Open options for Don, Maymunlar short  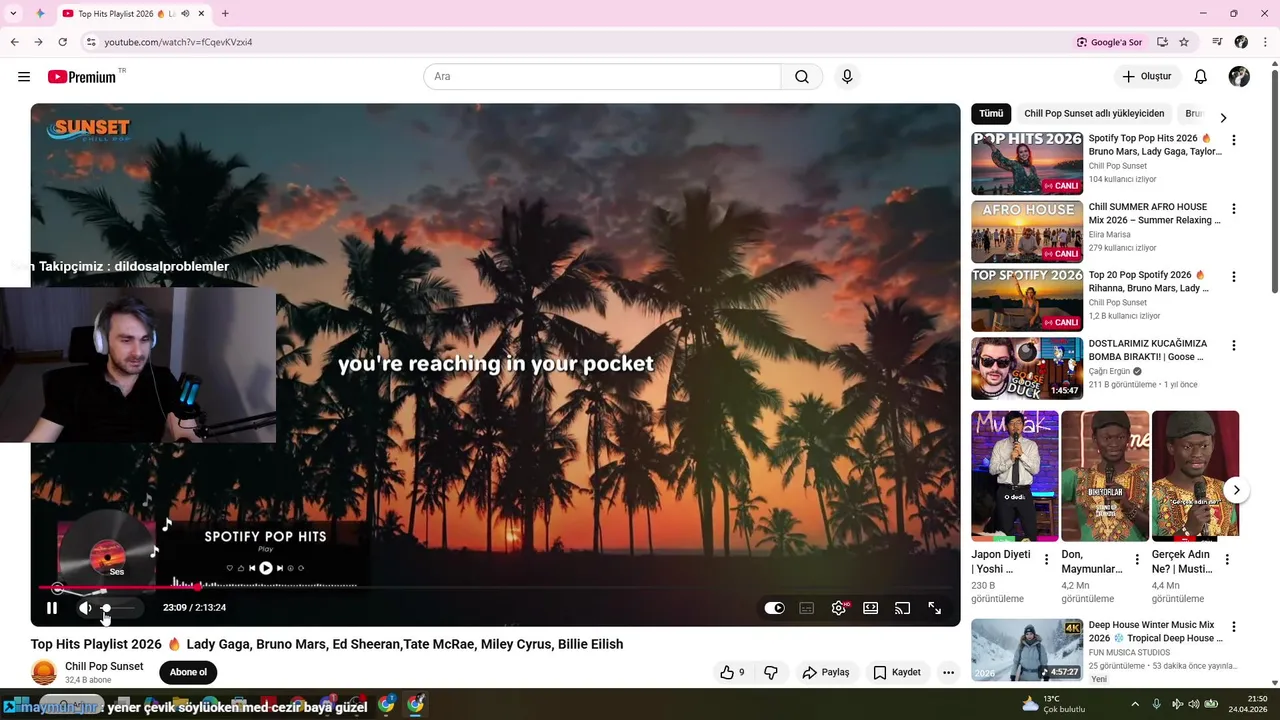pyautogui.click(x=1137, y=560)
